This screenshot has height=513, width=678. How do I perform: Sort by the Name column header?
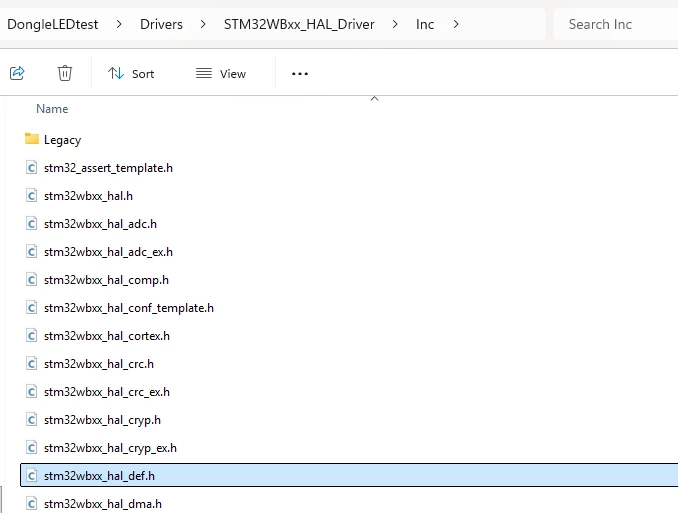[x=52, y=109]
